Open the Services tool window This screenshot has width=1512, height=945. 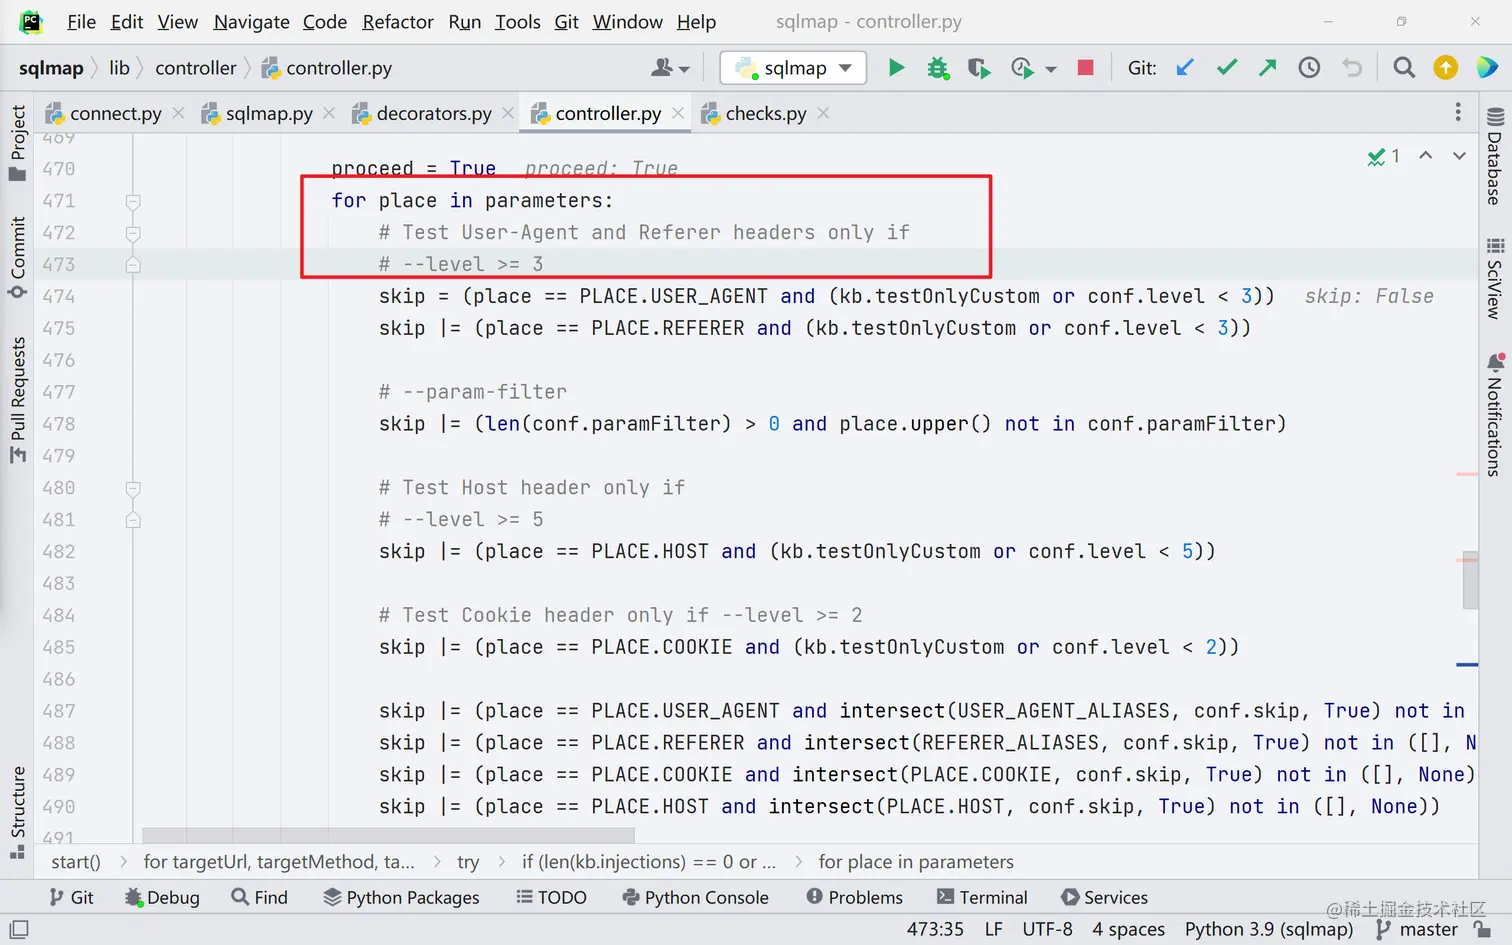click(x=1104, y=897)
